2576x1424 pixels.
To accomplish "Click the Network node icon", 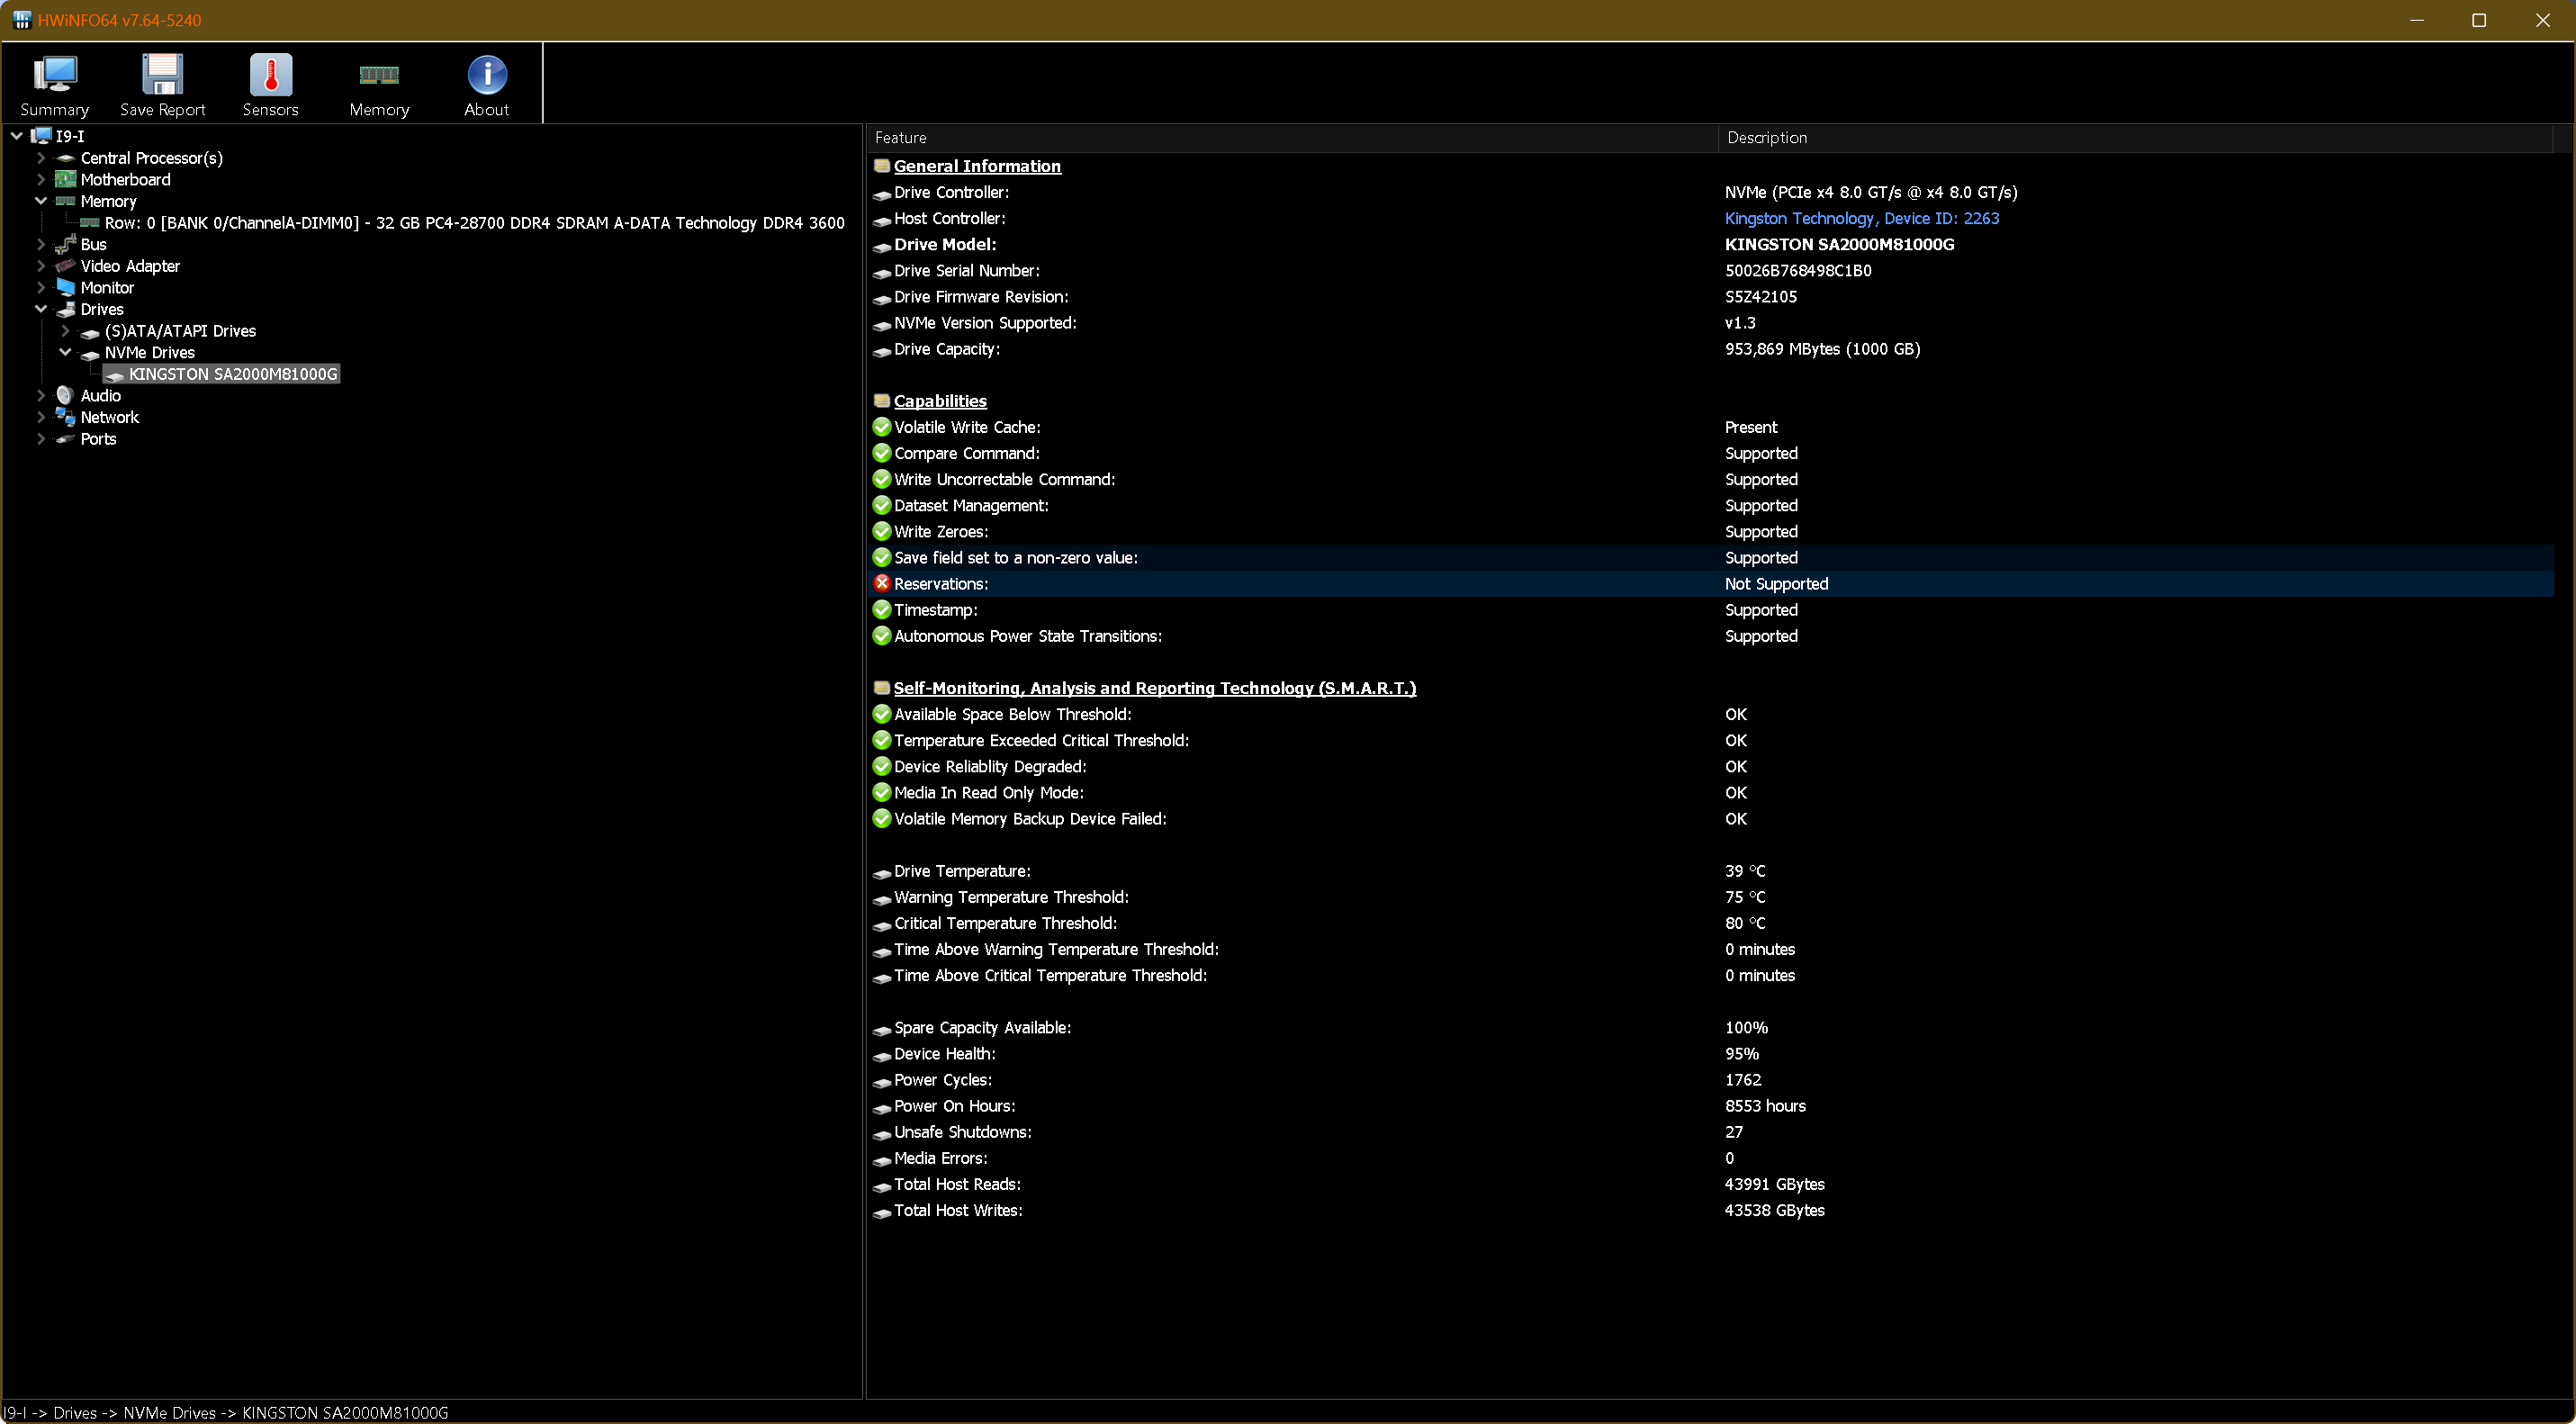I will (66, 417).
